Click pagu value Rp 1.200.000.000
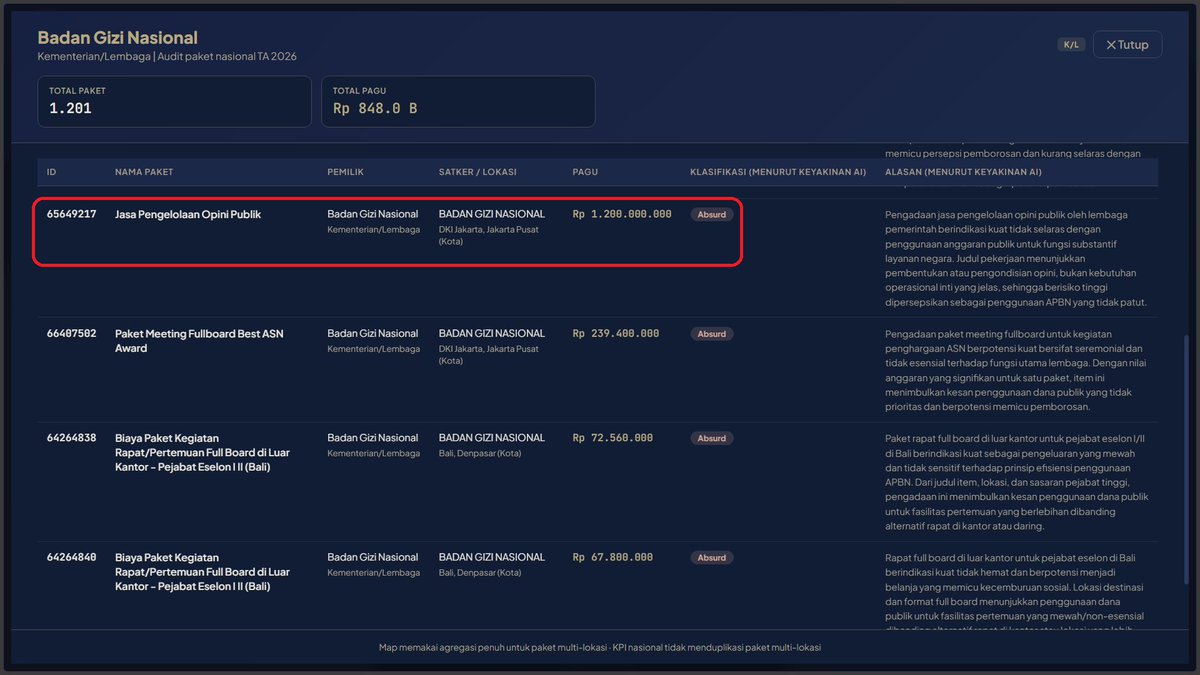This screenshot has height=675, width=1200. 622,214
